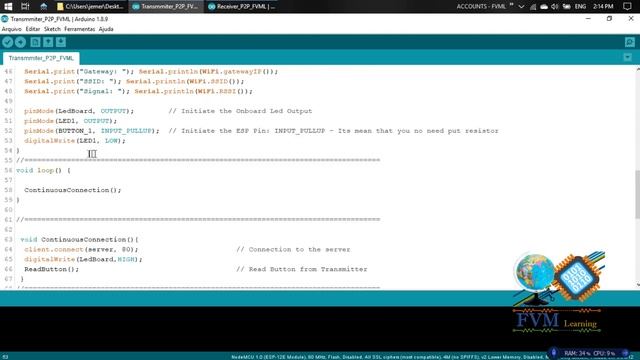640x360 pixels.
Task: Open the Ajuda menu
Action: pyautogui.click(x=106, y=29)
